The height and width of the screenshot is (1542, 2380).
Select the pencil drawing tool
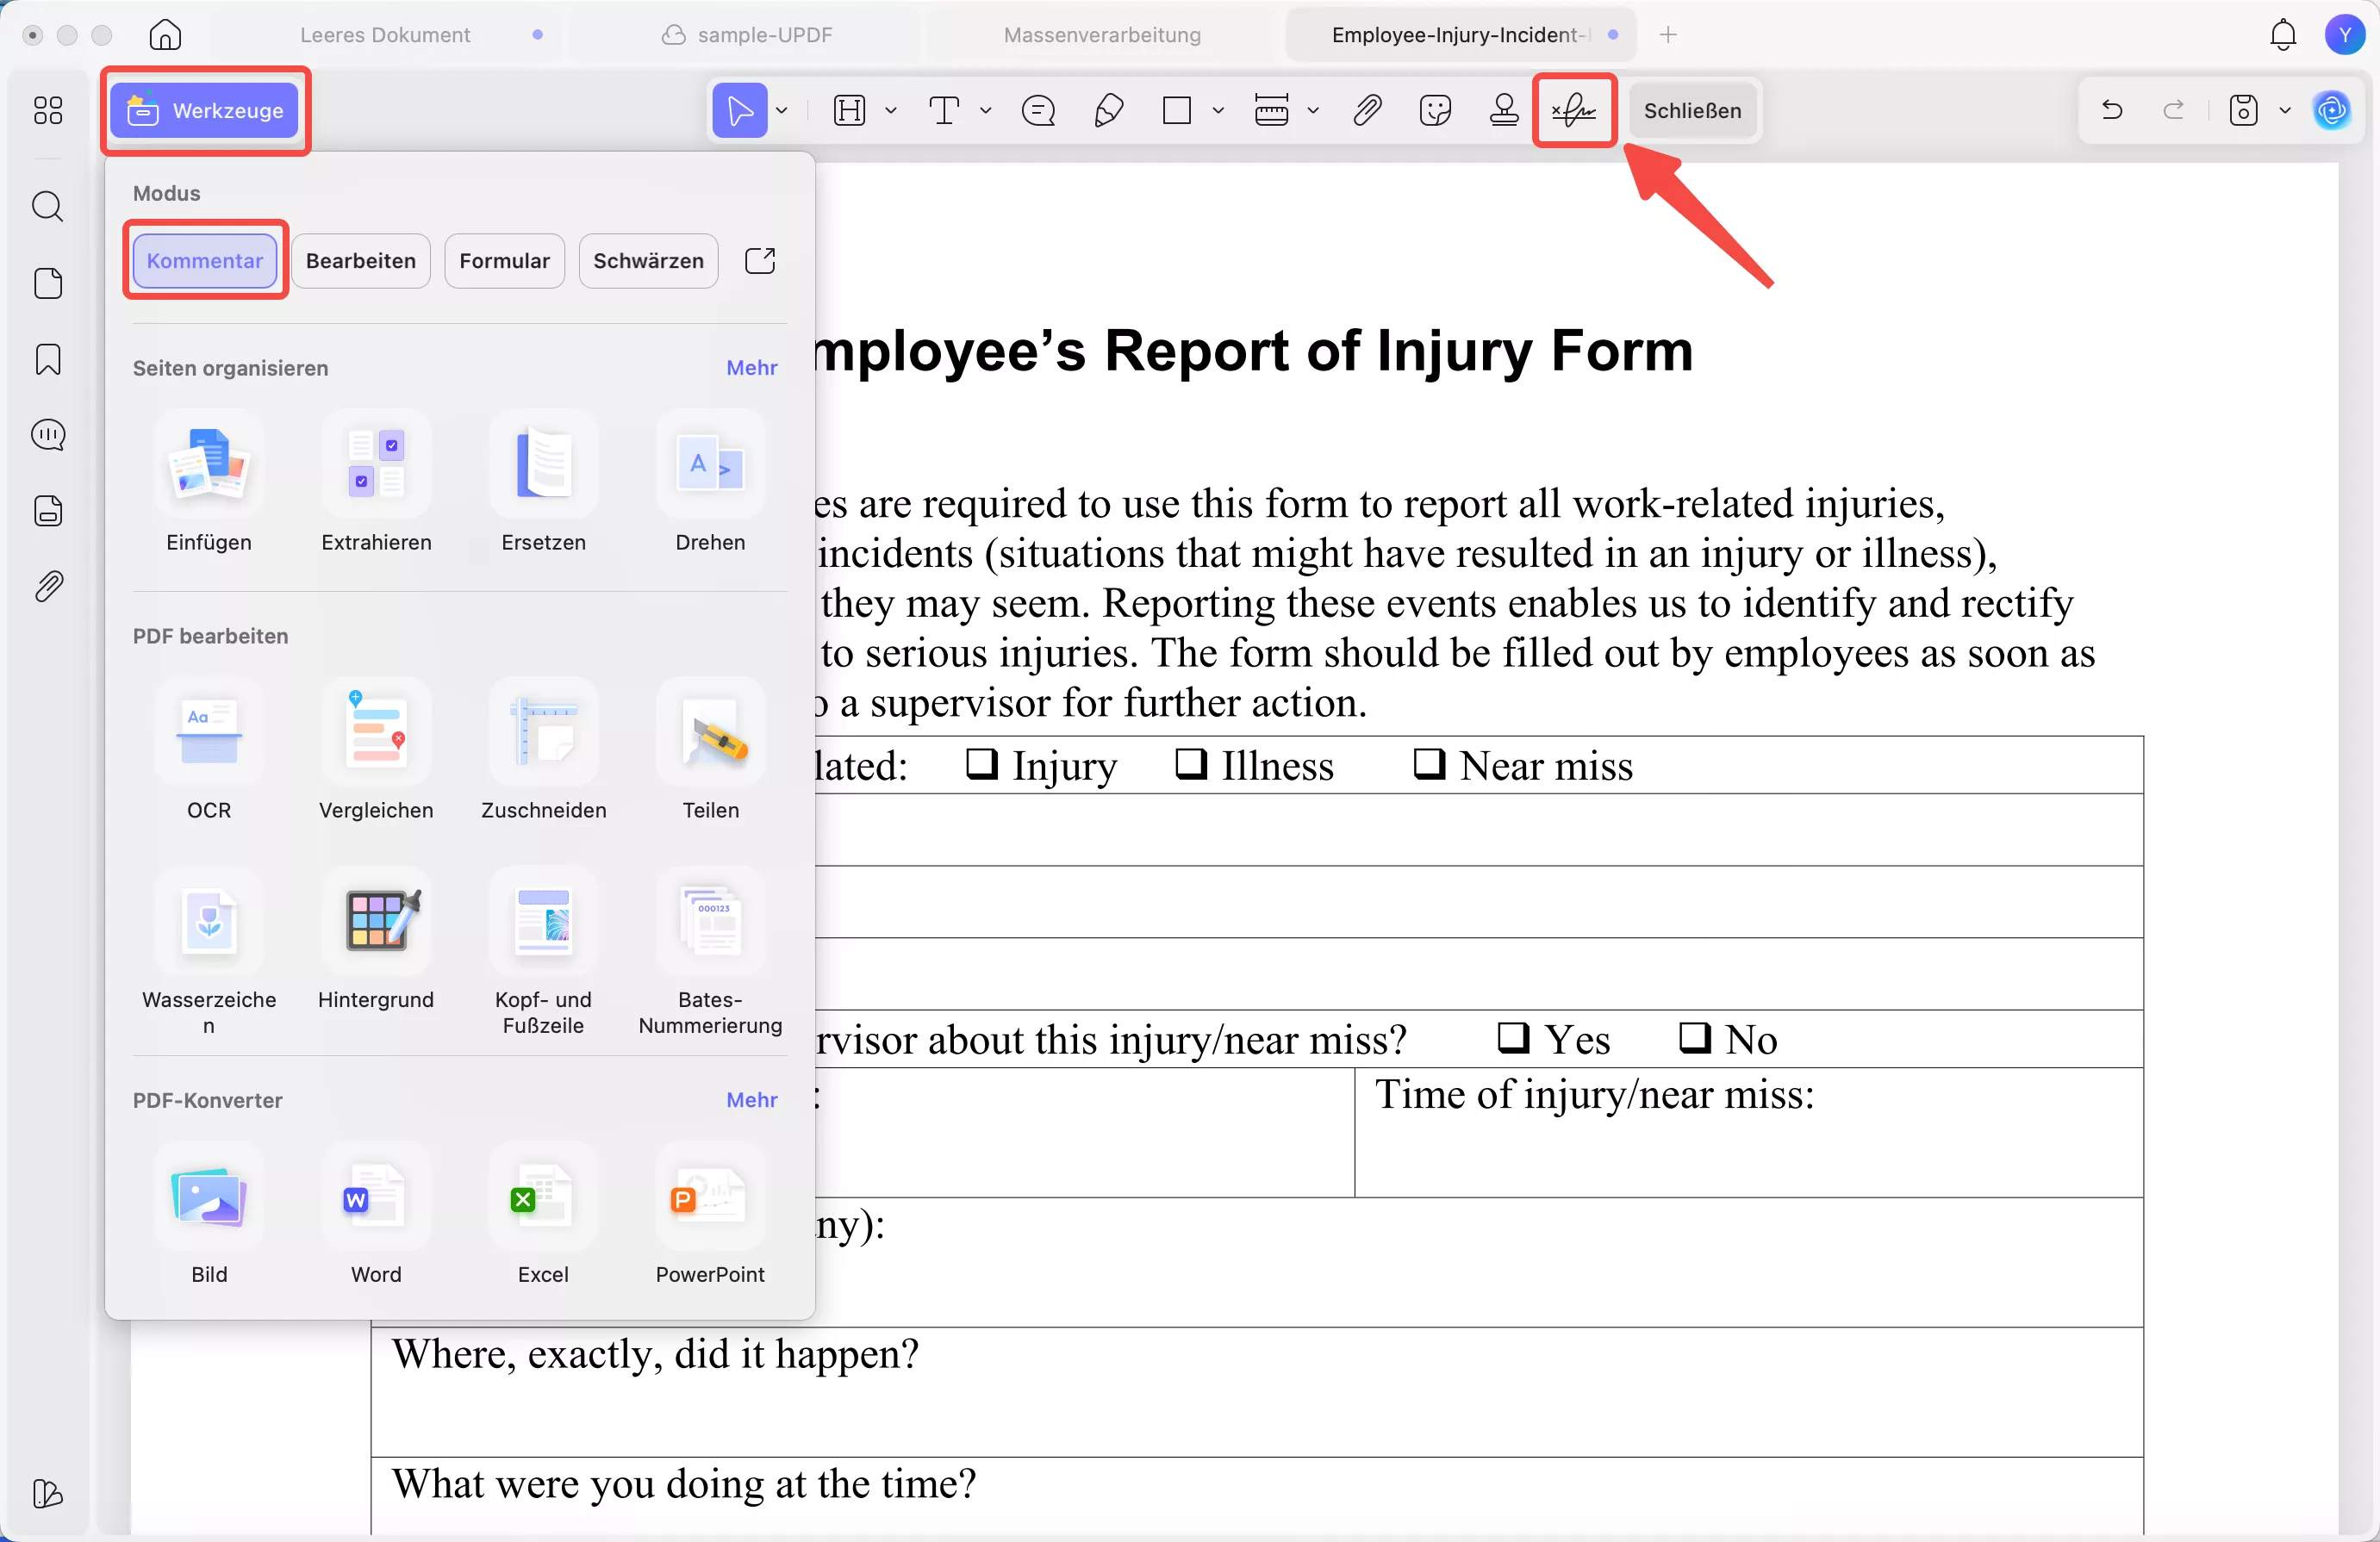1108,110
